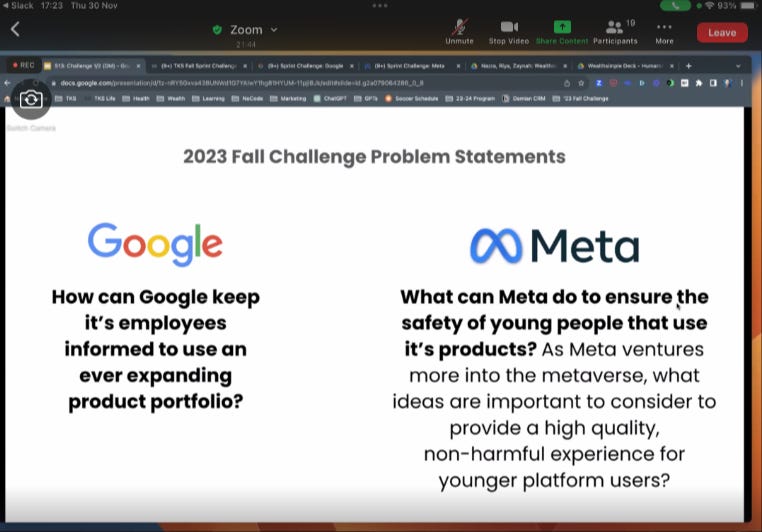This screenshot has width=762, height=532.
Task: Open the '23 Fall Challenge bookmark folder
Action: (581, 99)
